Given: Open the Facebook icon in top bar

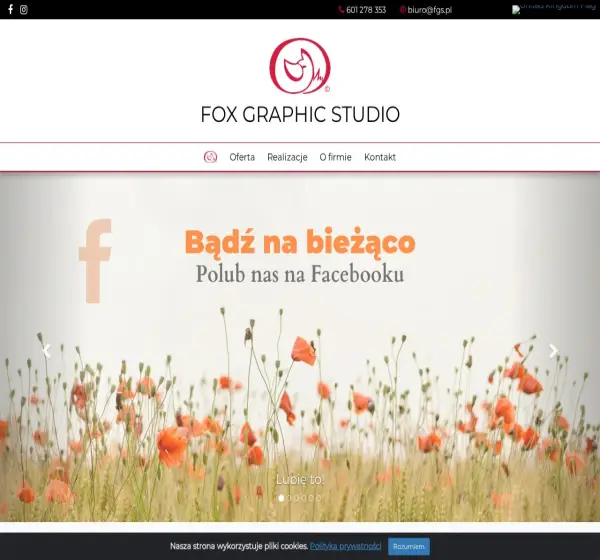Looking at the screenshot, I should click(x=11, y=9).
